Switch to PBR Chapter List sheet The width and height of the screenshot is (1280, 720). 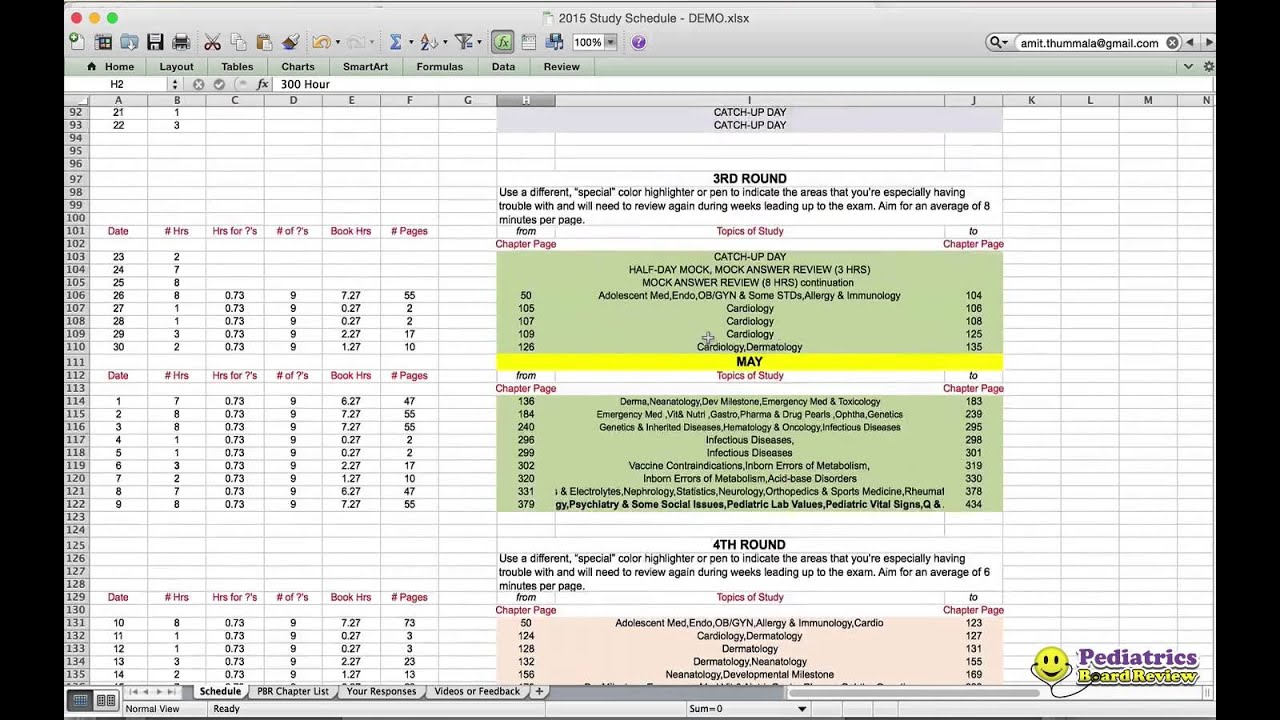pyautogui.click(x=293, y=691)
